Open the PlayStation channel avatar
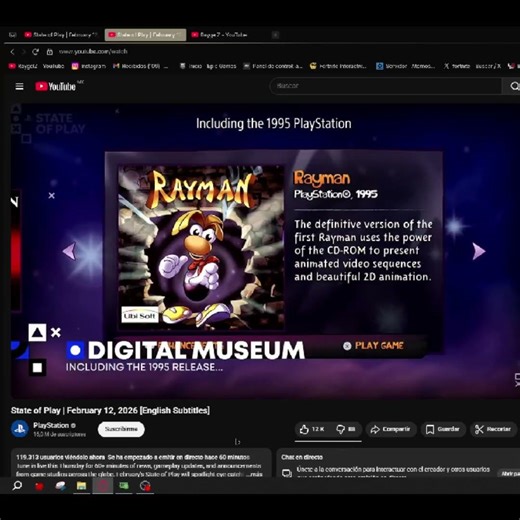Image resolution: width=520 pixels, height=520 pixels. (x=20, y=429)
